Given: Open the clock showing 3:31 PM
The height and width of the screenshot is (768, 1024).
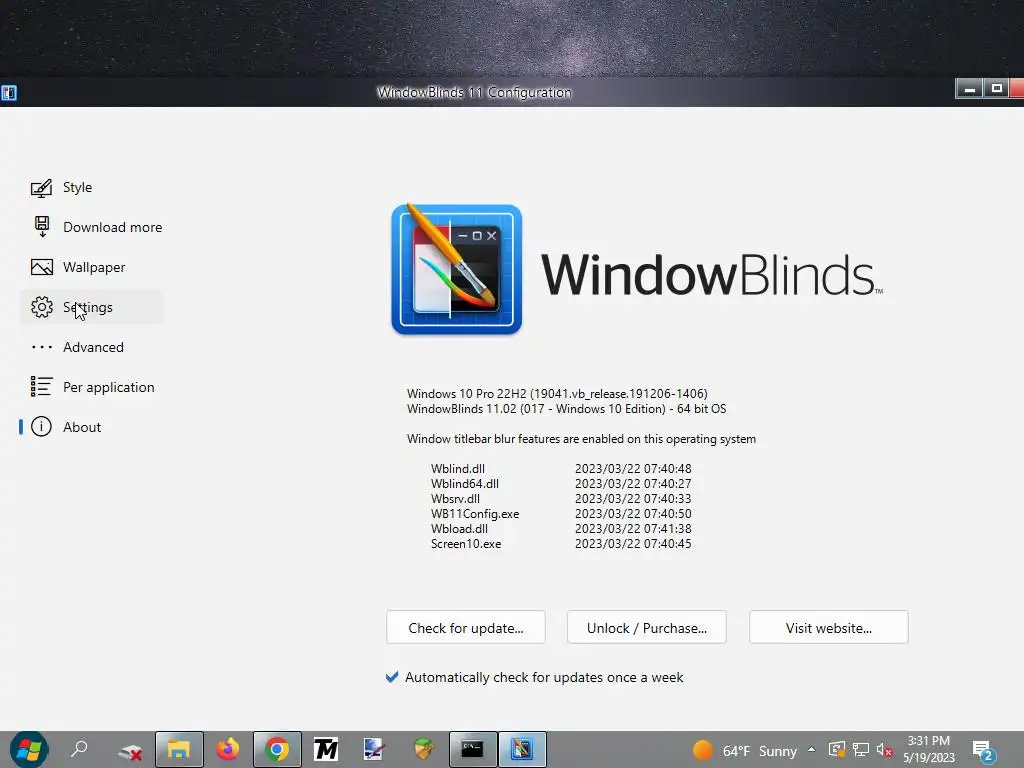Looking at the screenshot, I should point(929,749).
